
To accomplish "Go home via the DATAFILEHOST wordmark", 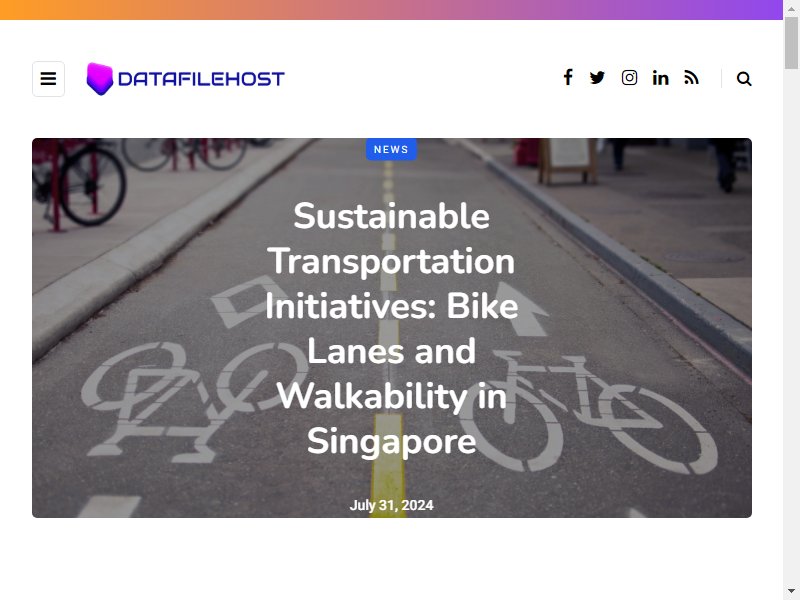I will coord(201,79).
